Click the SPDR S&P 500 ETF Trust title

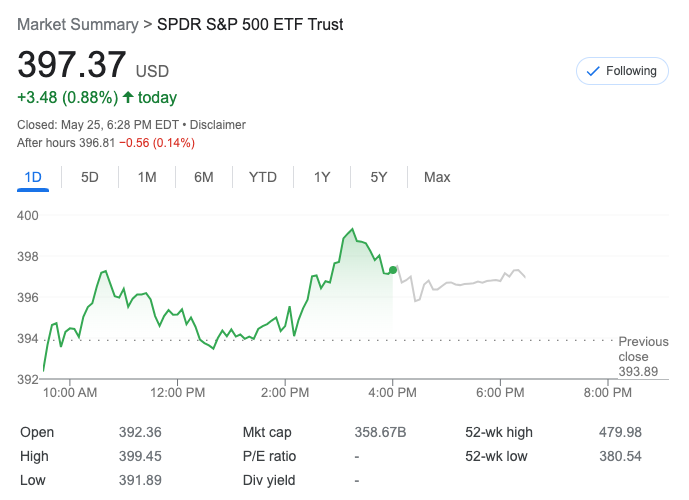[x=250, y=24]
